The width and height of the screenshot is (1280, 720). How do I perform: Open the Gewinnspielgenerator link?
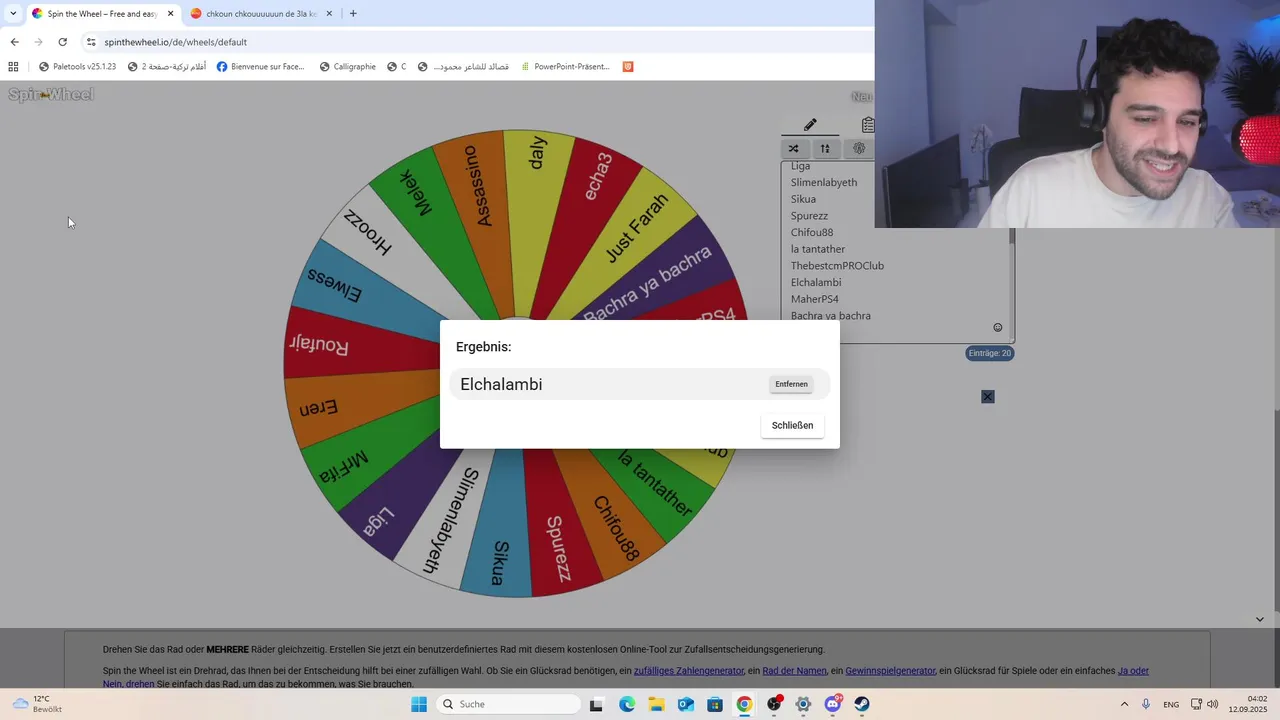[x=890, y=671]
